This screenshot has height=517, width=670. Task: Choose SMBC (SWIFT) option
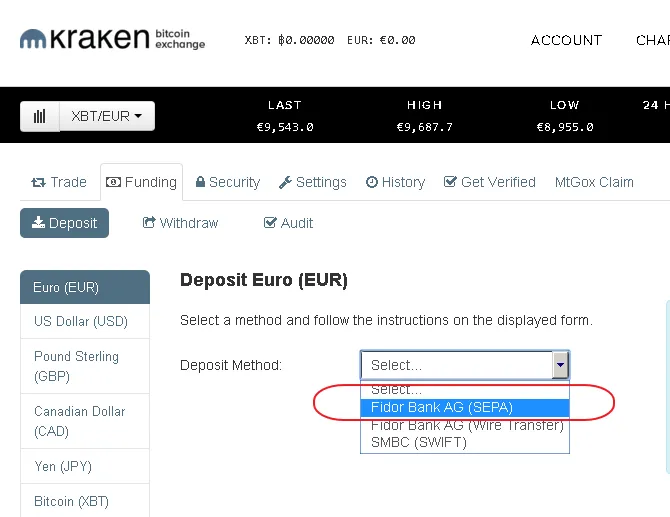465,442
